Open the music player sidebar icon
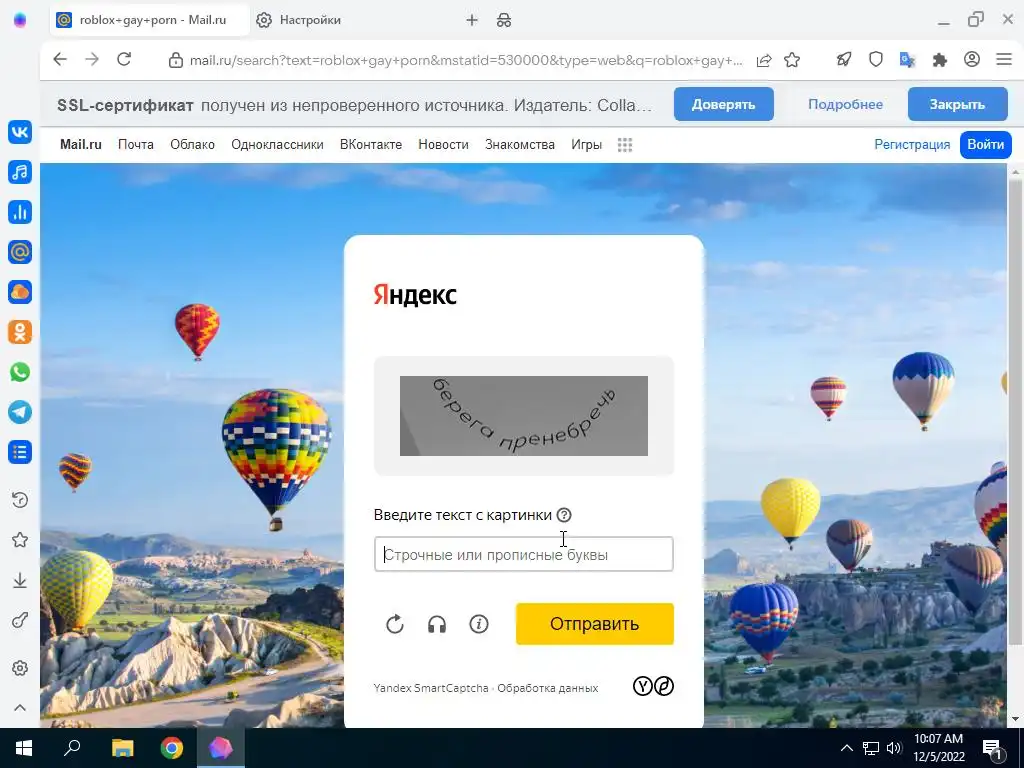The height and width of the screenshot is (768, 1024). 20,172
